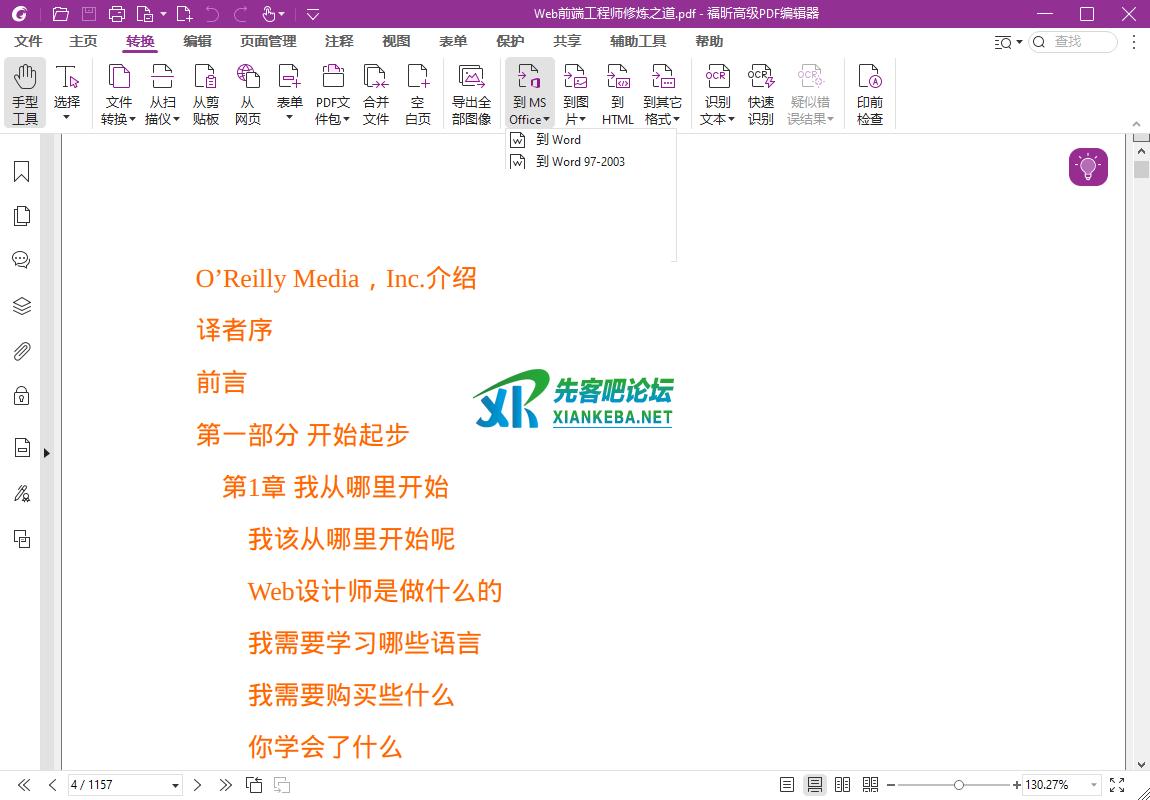1150x800 pixels.
Task: Click Quick OCR (快速识别) icon
Action: coord(761,93)
